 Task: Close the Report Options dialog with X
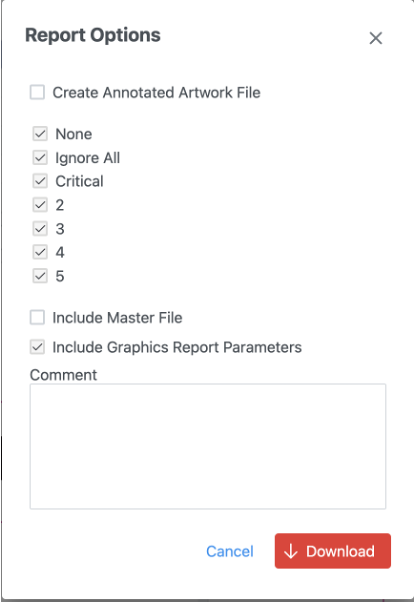click(x=376, y=38)
